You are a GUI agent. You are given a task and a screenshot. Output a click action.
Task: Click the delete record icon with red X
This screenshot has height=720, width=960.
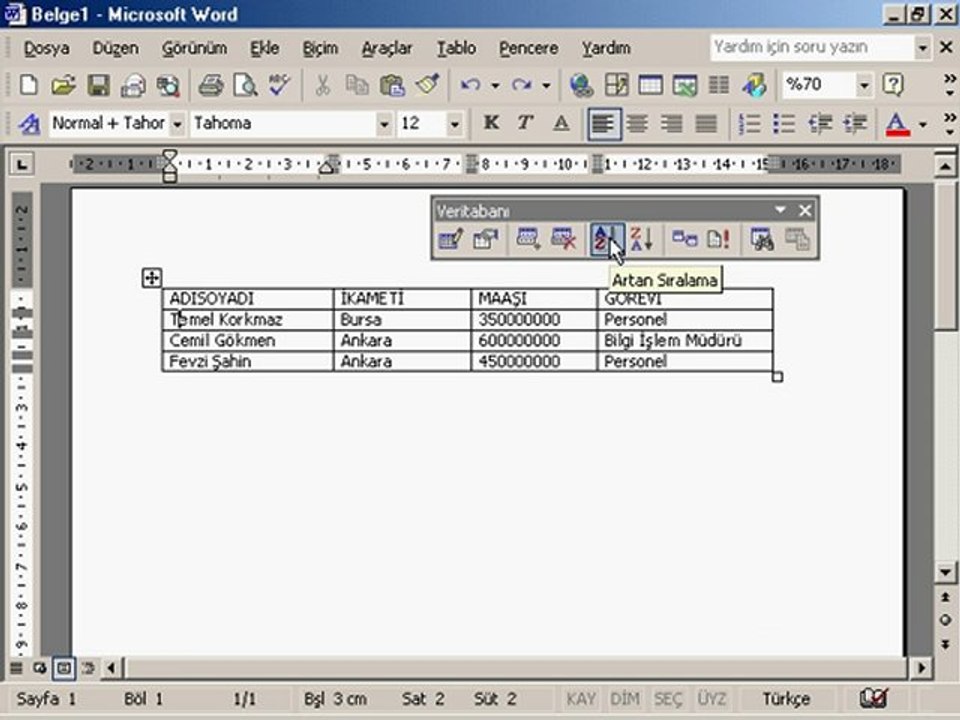point(563,239)
